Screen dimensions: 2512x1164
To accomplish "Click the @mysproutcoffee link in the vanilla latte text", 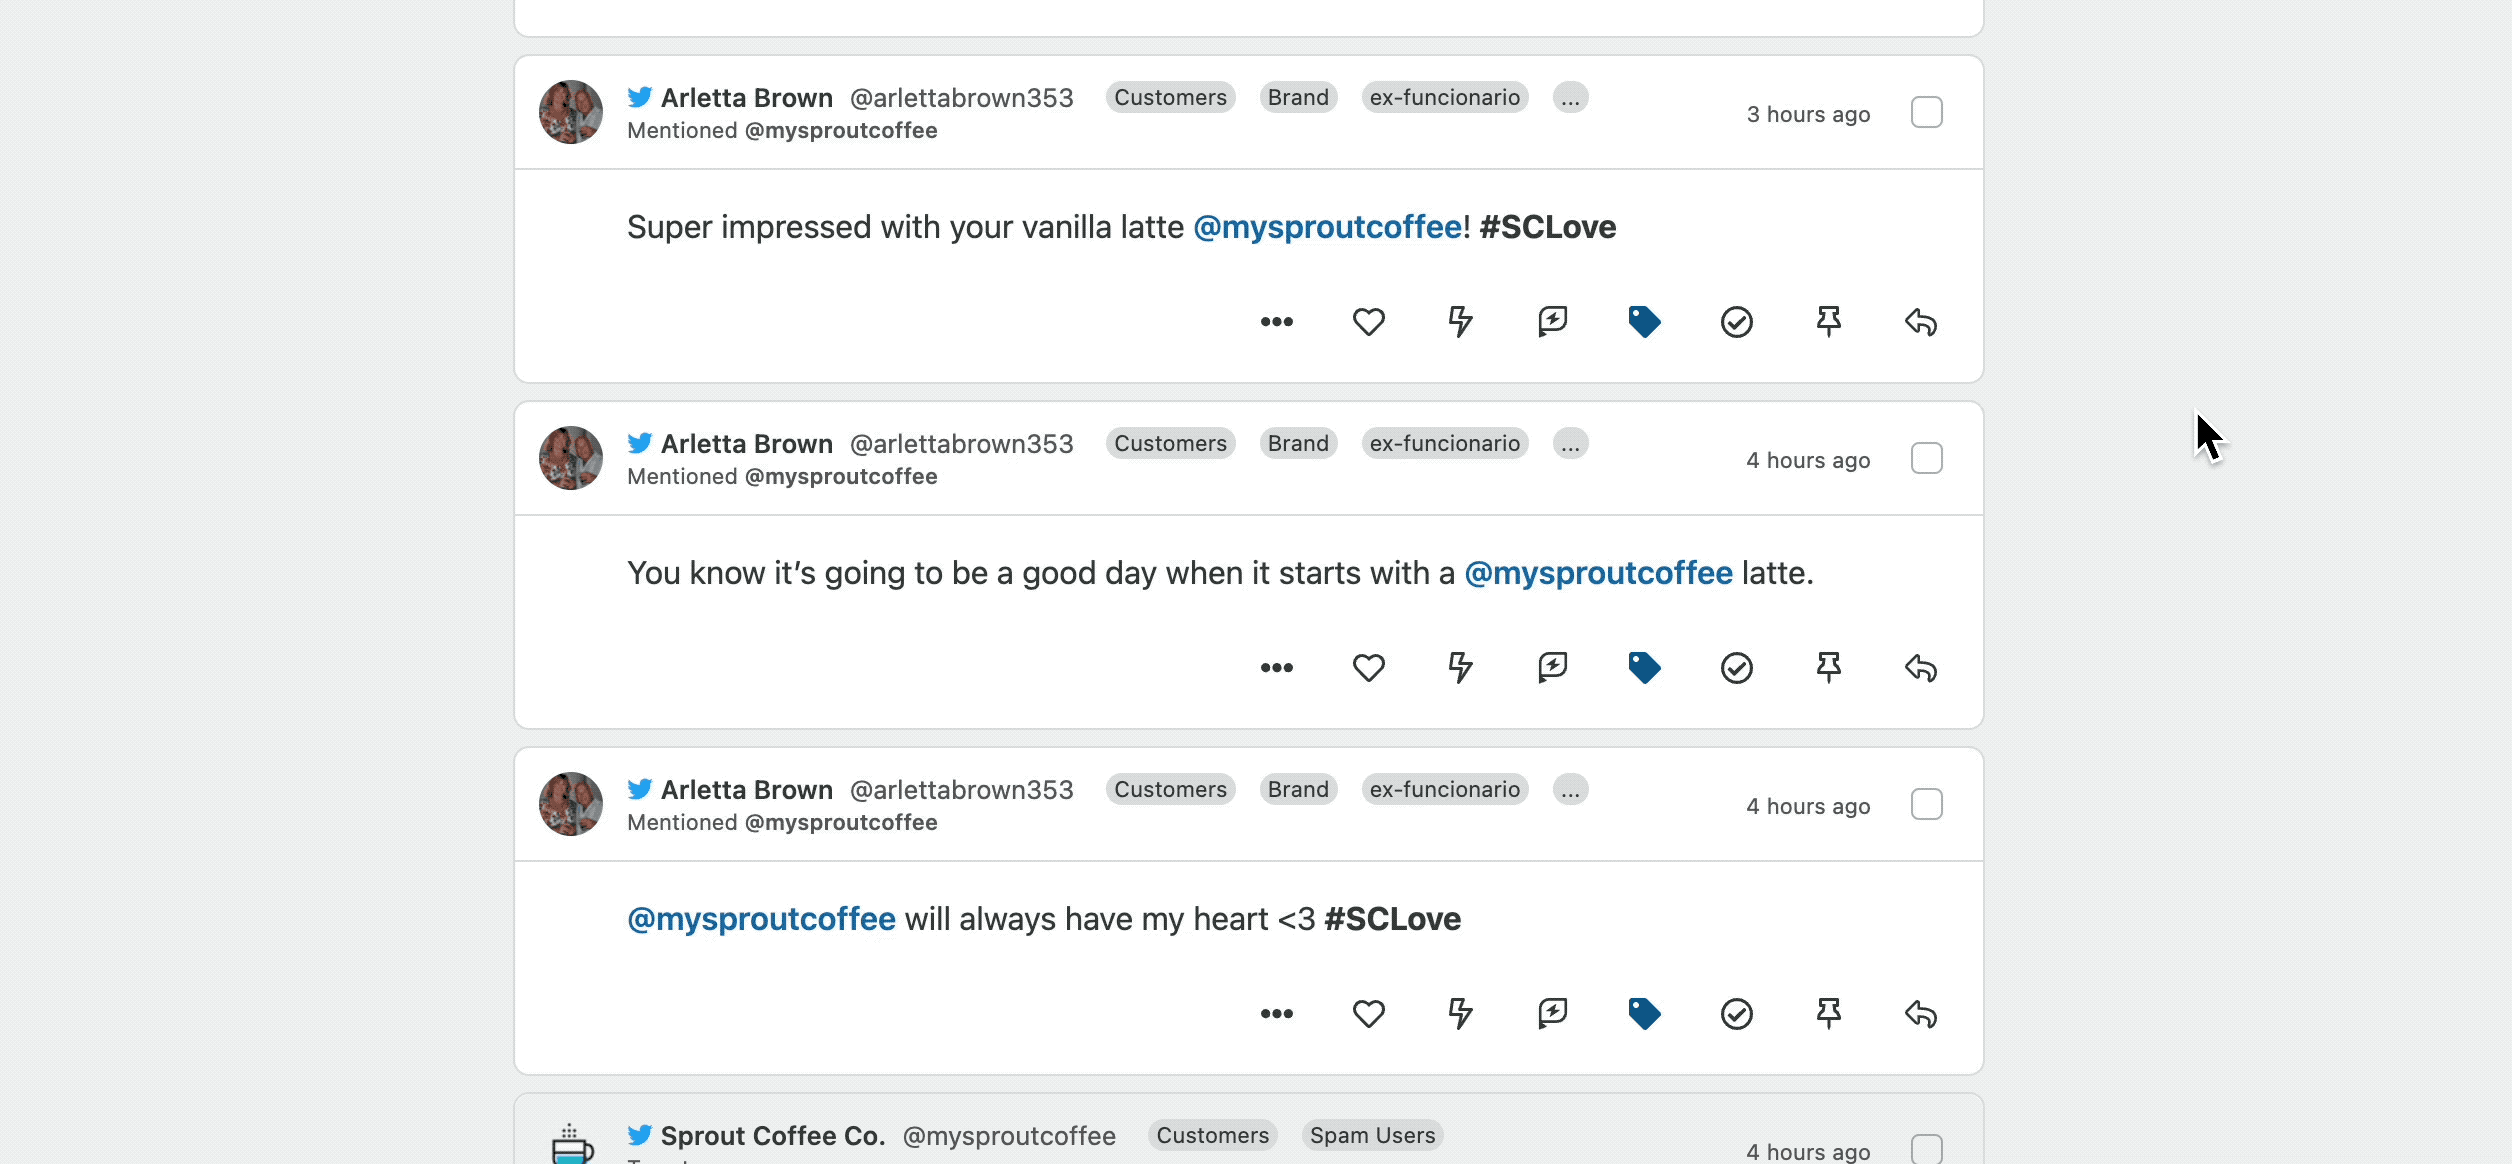I will tap(1327, 227).
